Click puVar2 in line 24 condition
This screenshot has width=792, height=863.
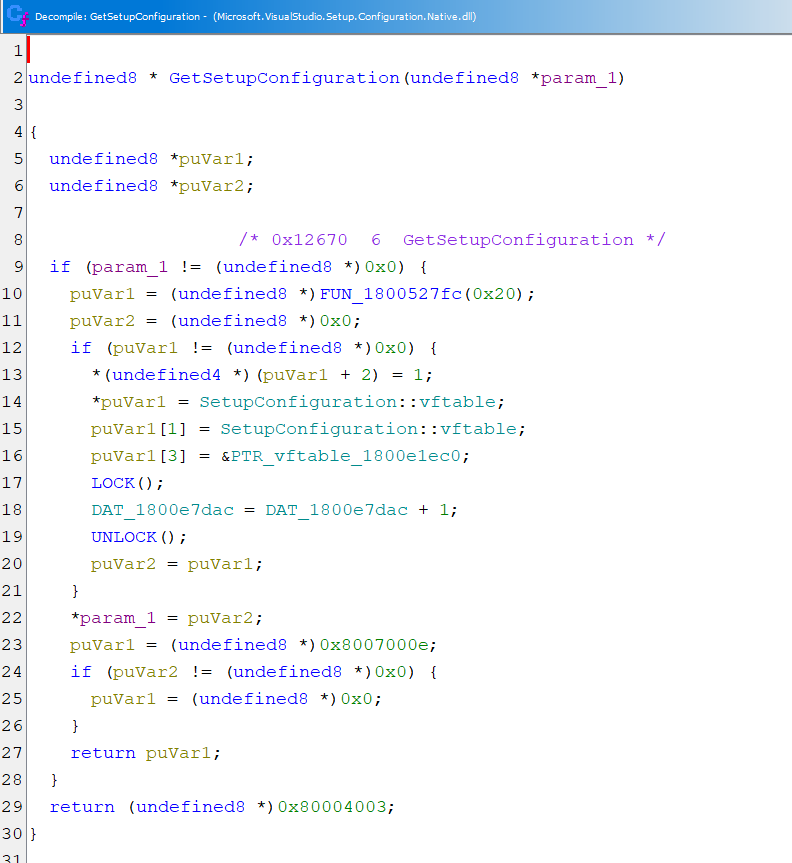[145, 671]
